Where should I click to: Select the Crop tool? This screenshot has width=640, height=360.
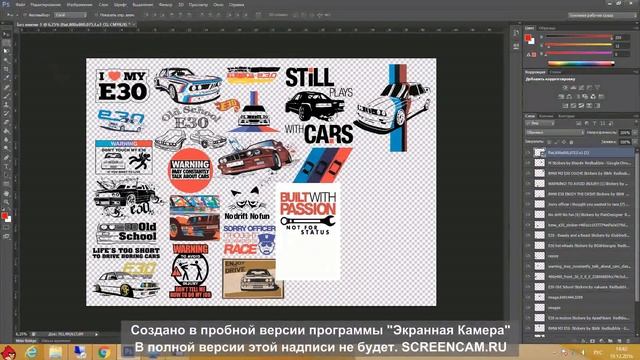coord(6,69)
